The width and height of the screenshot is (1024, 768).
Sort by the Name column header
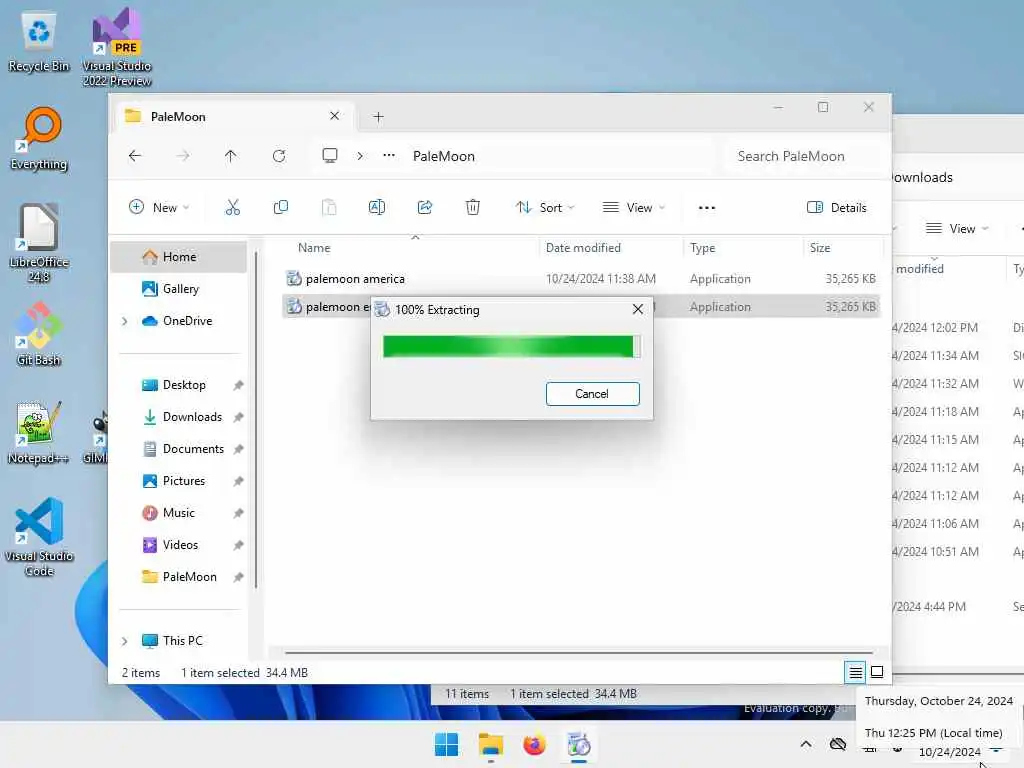(314, 248)
